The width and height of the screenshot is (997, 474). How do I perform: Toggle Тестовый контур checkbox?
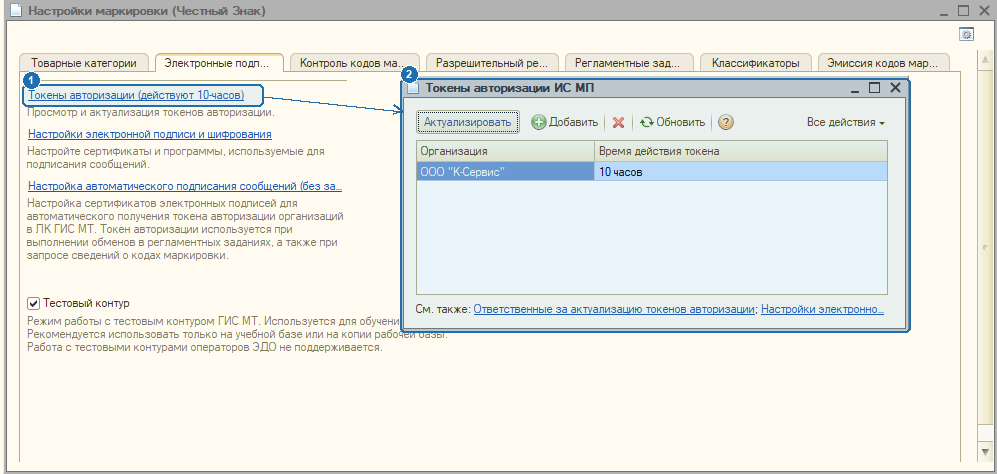coord(34,303)
